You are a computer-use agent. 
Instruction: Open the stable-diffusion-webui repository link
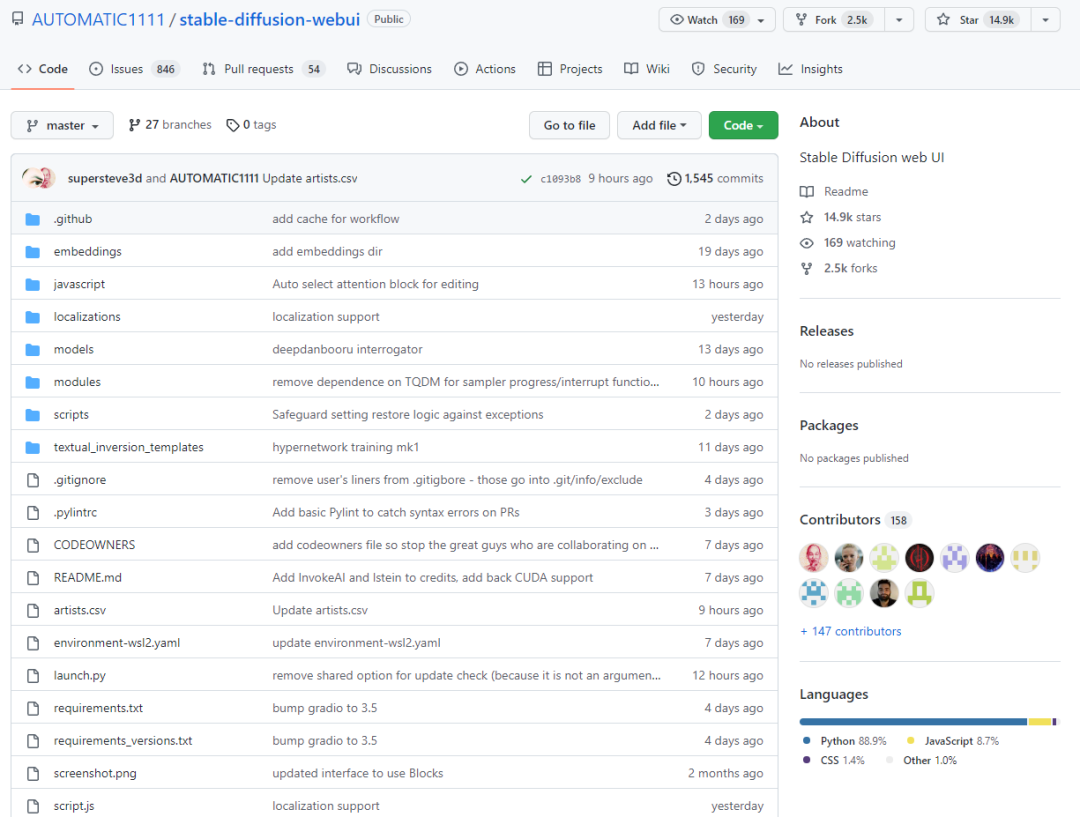click(x=269, y=19)
